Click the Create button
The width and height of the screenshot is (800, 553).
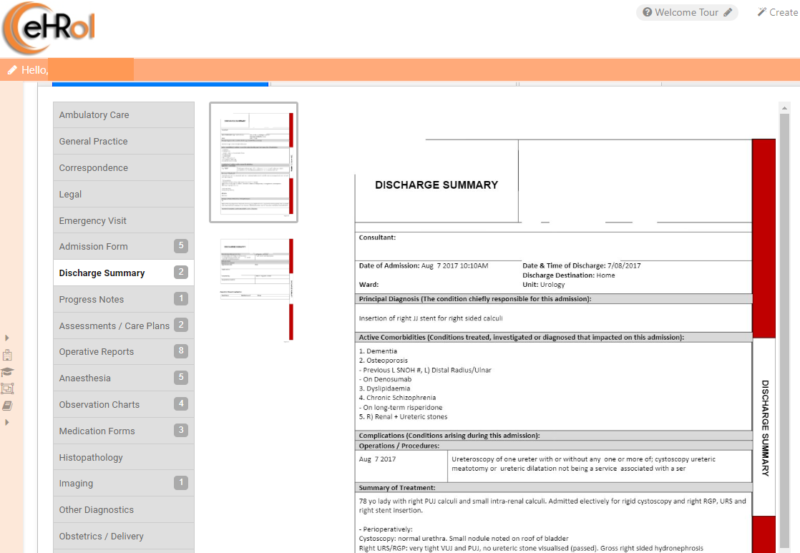(x=782, y=13)
